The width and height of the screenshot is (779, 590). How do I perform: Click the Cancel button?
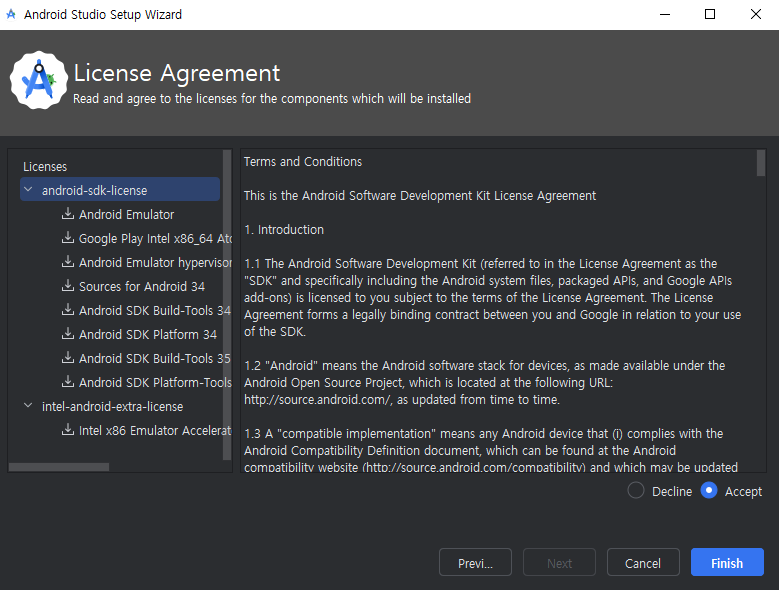643,562
